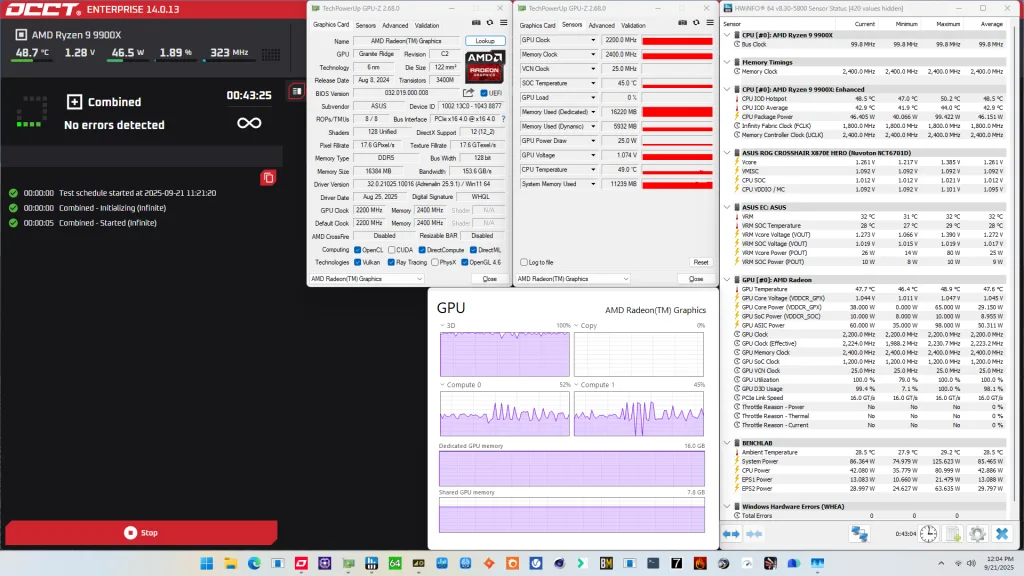Image resolution: width=1024 pixels, height=576 pixels.
Task: Click the OCCT copy-log icon above the event list
Action: (x=269, y=178)
